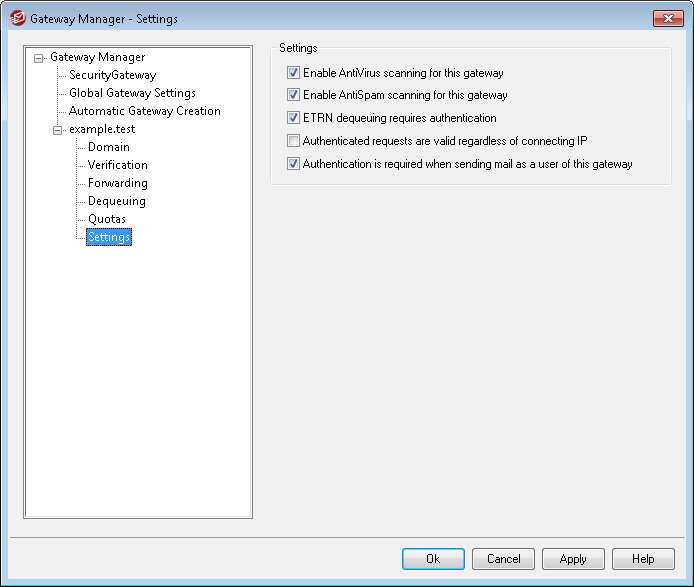Uncheck authentication required when sending mail
Image resolution: width=694 pixels, height=587 pixels.
(294, 164)
